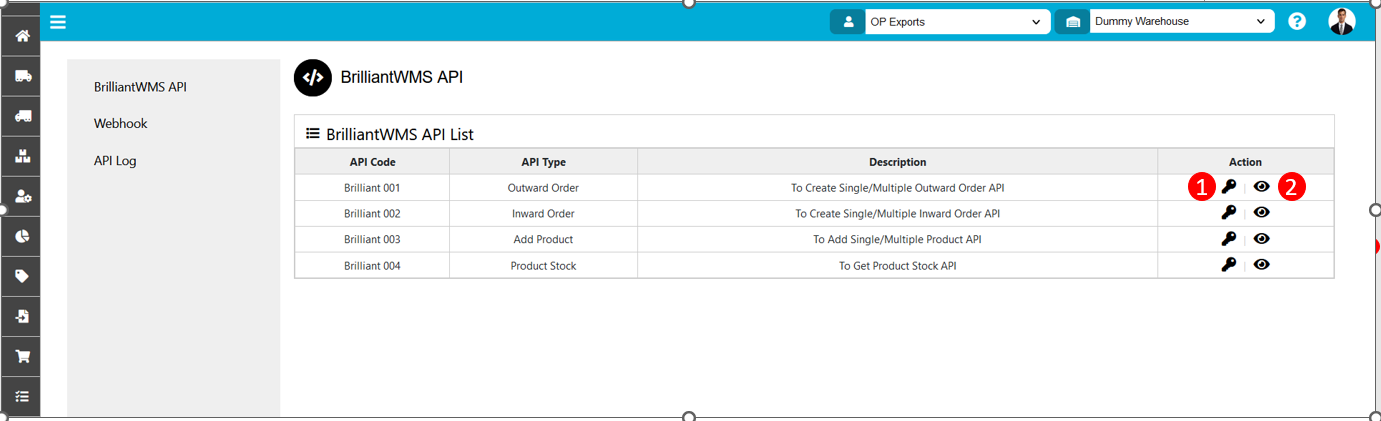
Task: Open the tag icon in sidebar
Action: (22, 276)
